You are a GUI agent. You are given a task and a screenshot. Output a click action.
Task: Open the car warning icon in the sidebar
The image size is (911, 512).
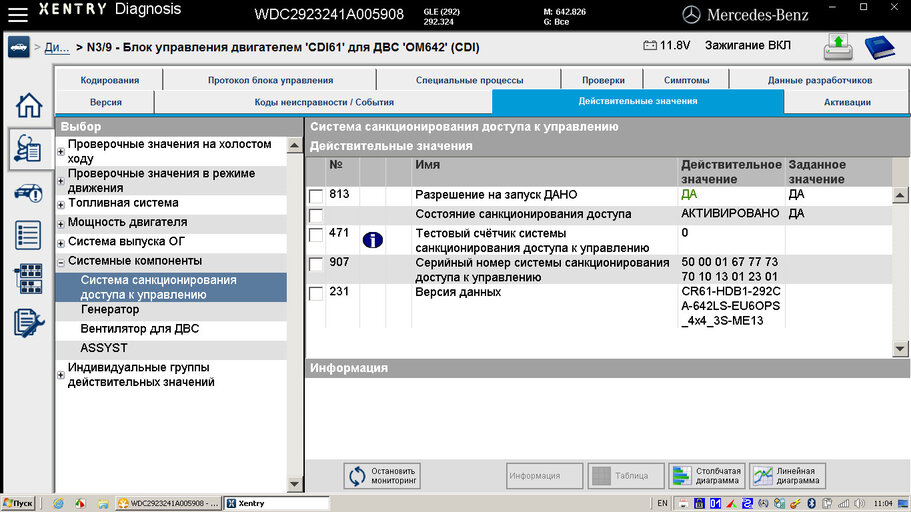click(x=28, y=192)
